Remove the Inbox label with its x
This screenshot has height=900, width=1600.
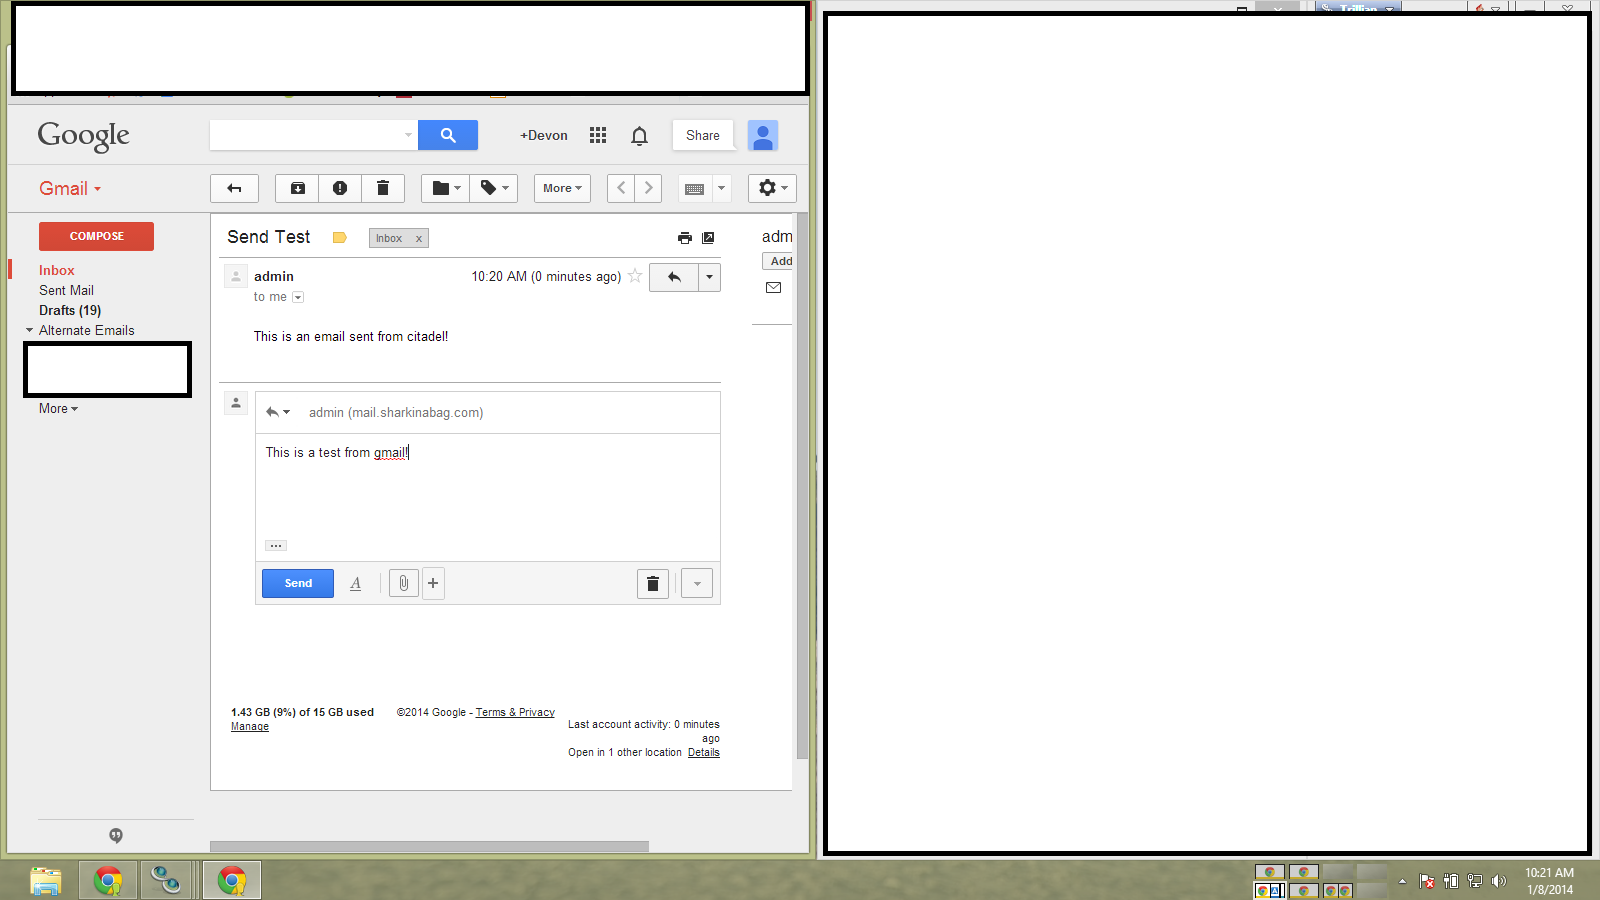(x=419, y=239)
